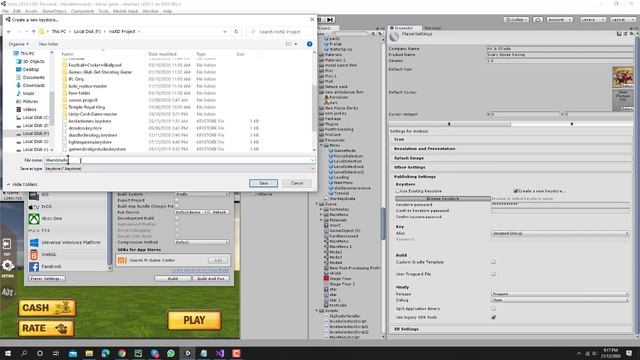Open the Organize dropdown in the dialog
Viewport: 640px width, 360px height.
pyautogui.click(x=18, y=44)
